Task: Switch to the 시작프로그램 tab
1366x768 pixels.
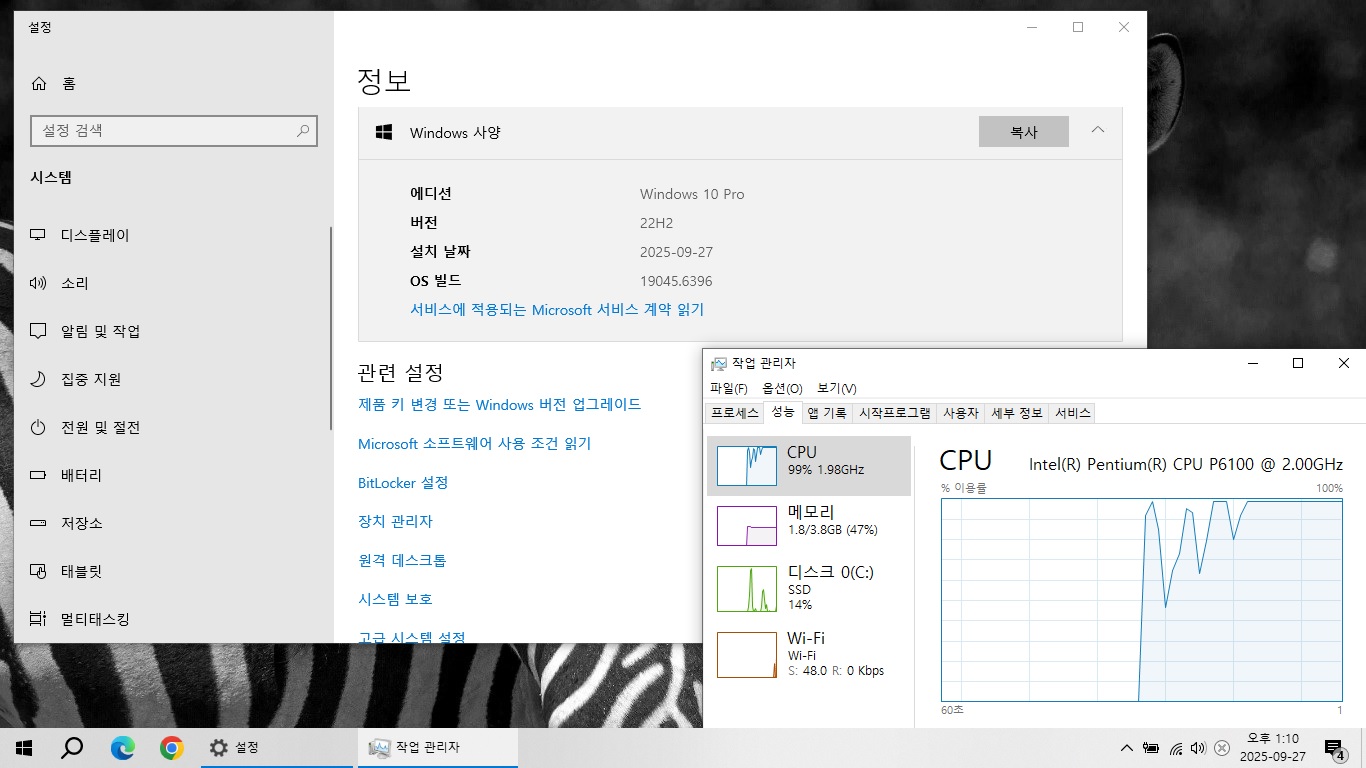Action: pos(895,413)
